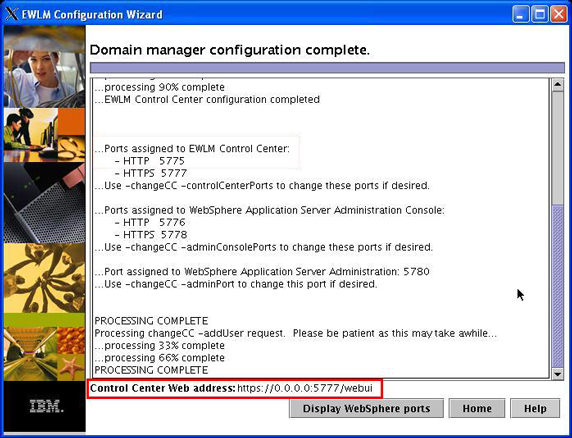
Task: Click the '-changeCC -adminConsolePorts' hint line
Action: pos(263,247)
